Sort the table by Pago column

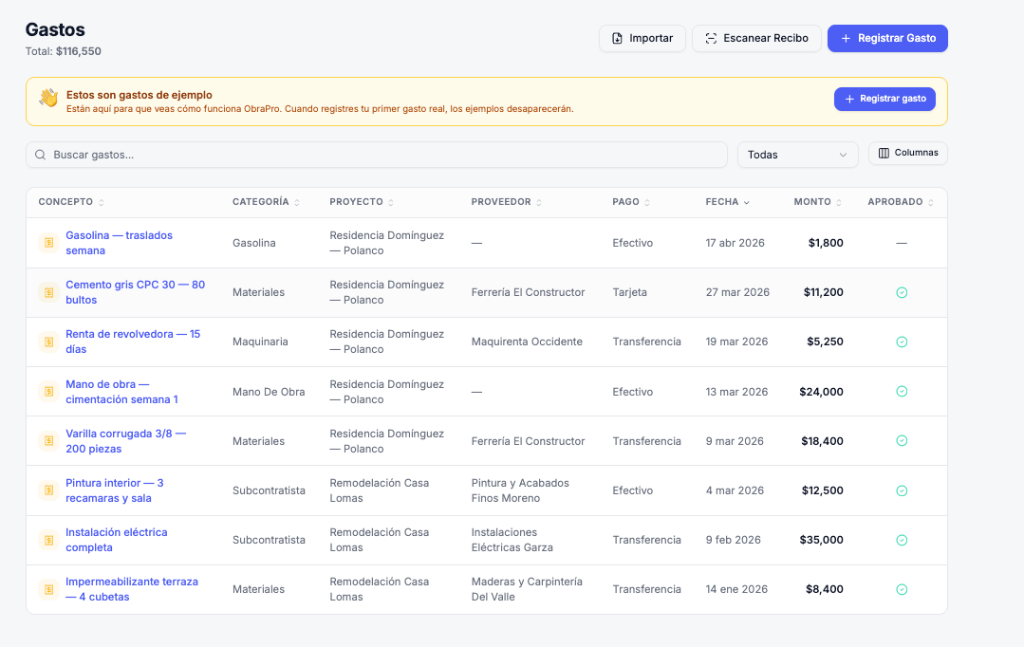631,202
